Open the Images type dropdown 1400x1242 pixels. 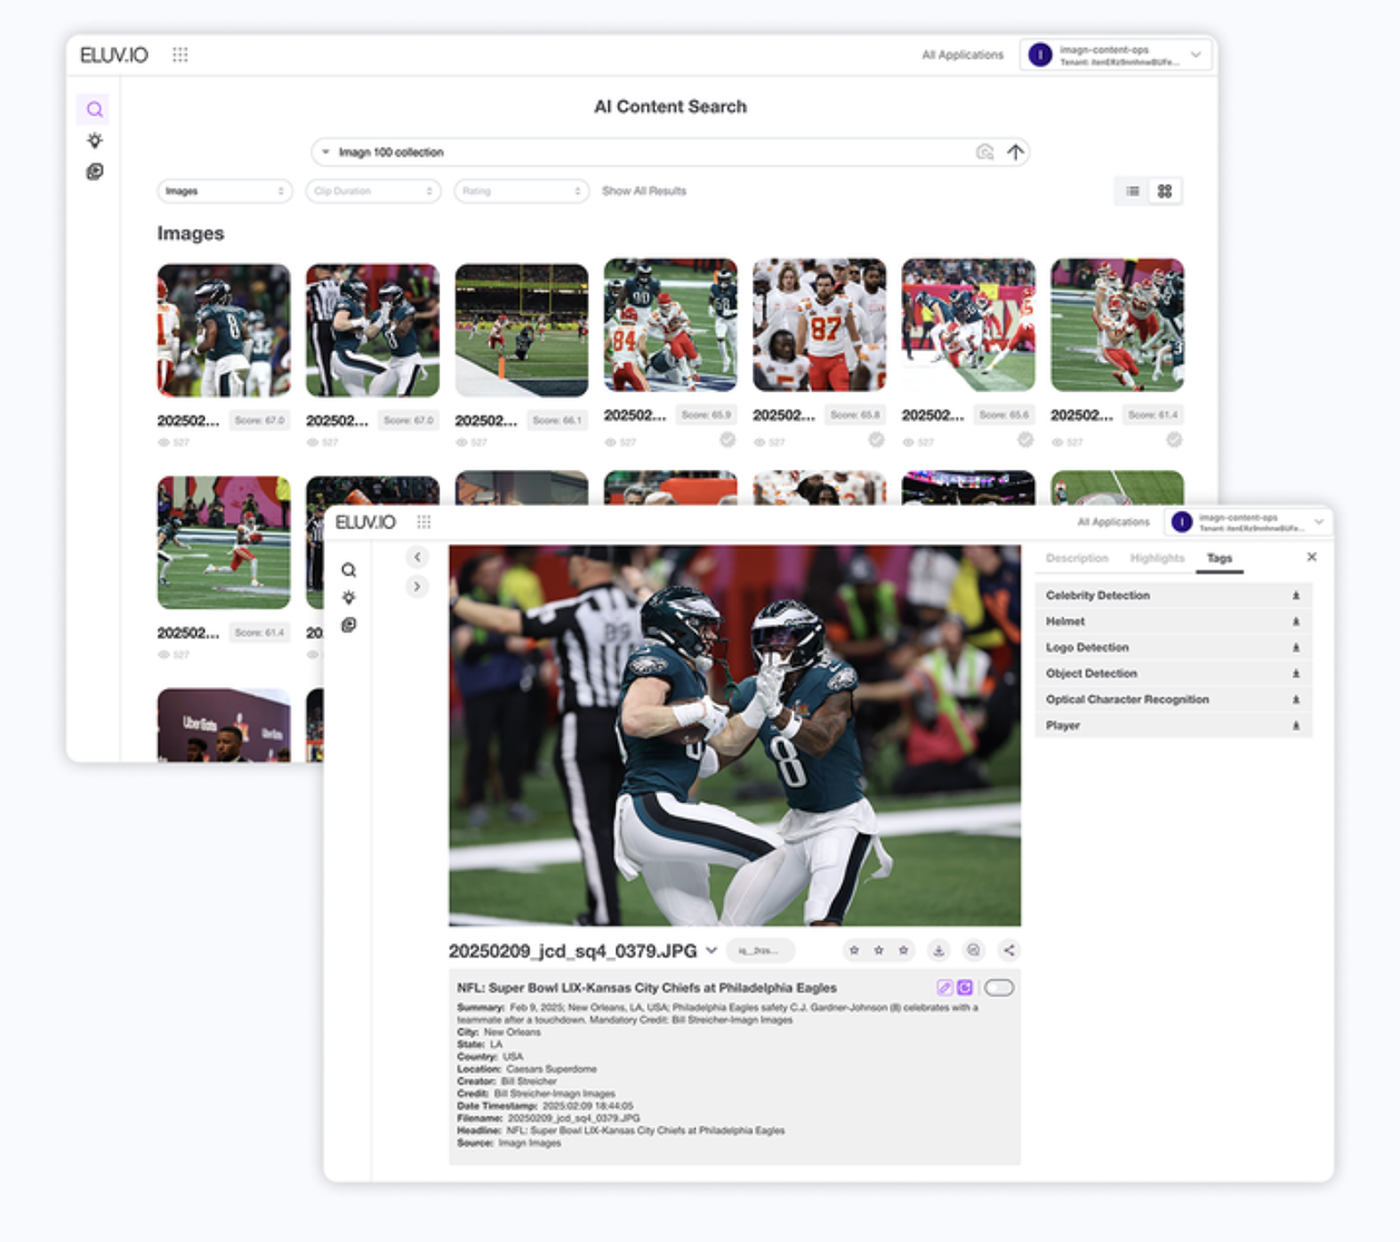(x=225, y=191)
